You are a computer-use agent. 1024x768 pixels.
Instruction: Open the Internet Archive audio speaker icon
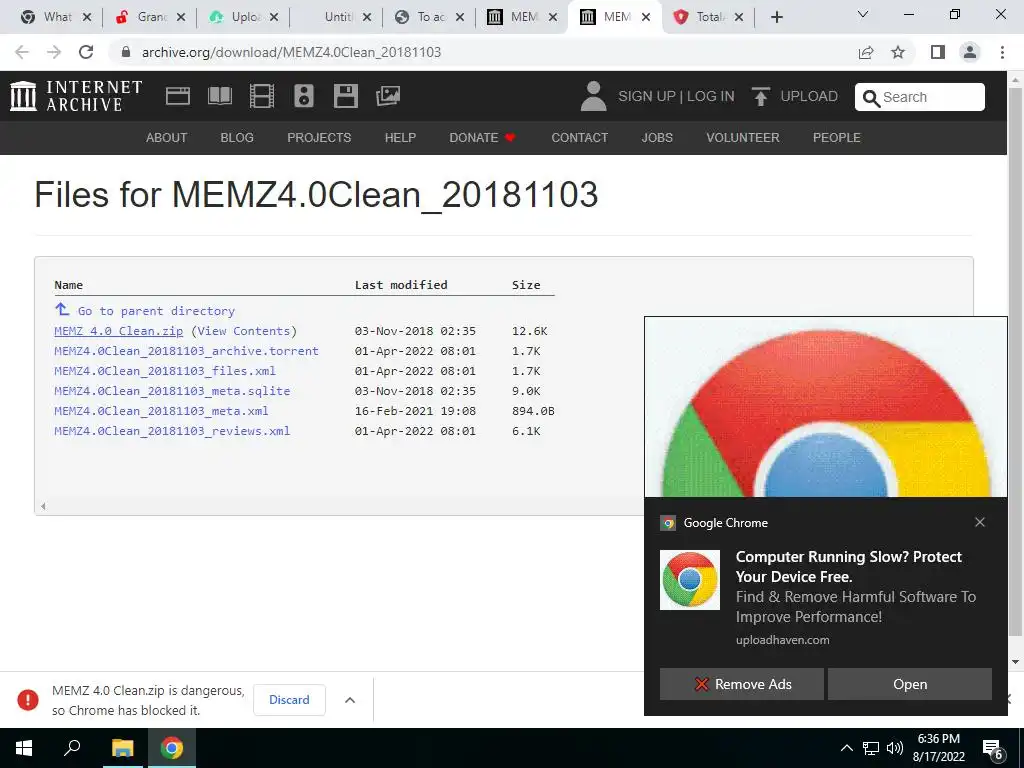pos(304,97)
